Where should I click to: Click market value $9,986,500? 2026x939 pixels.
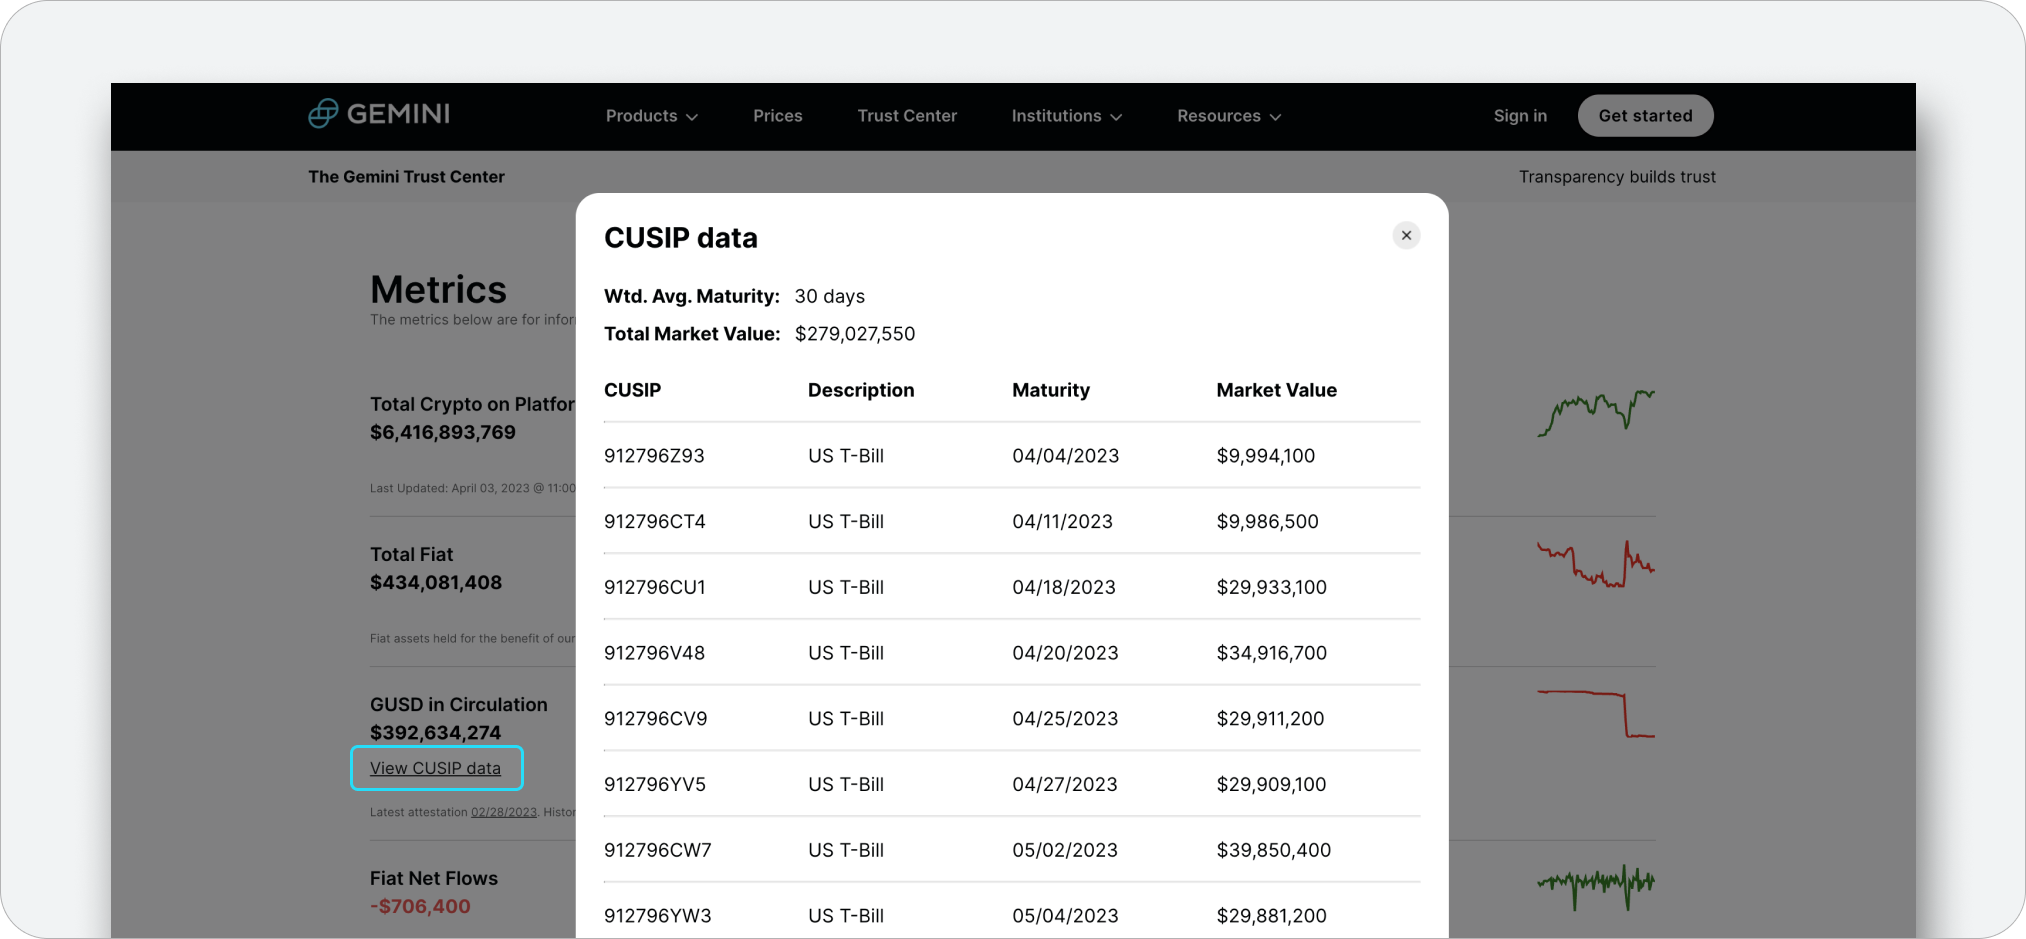[x=1268, y=522]
